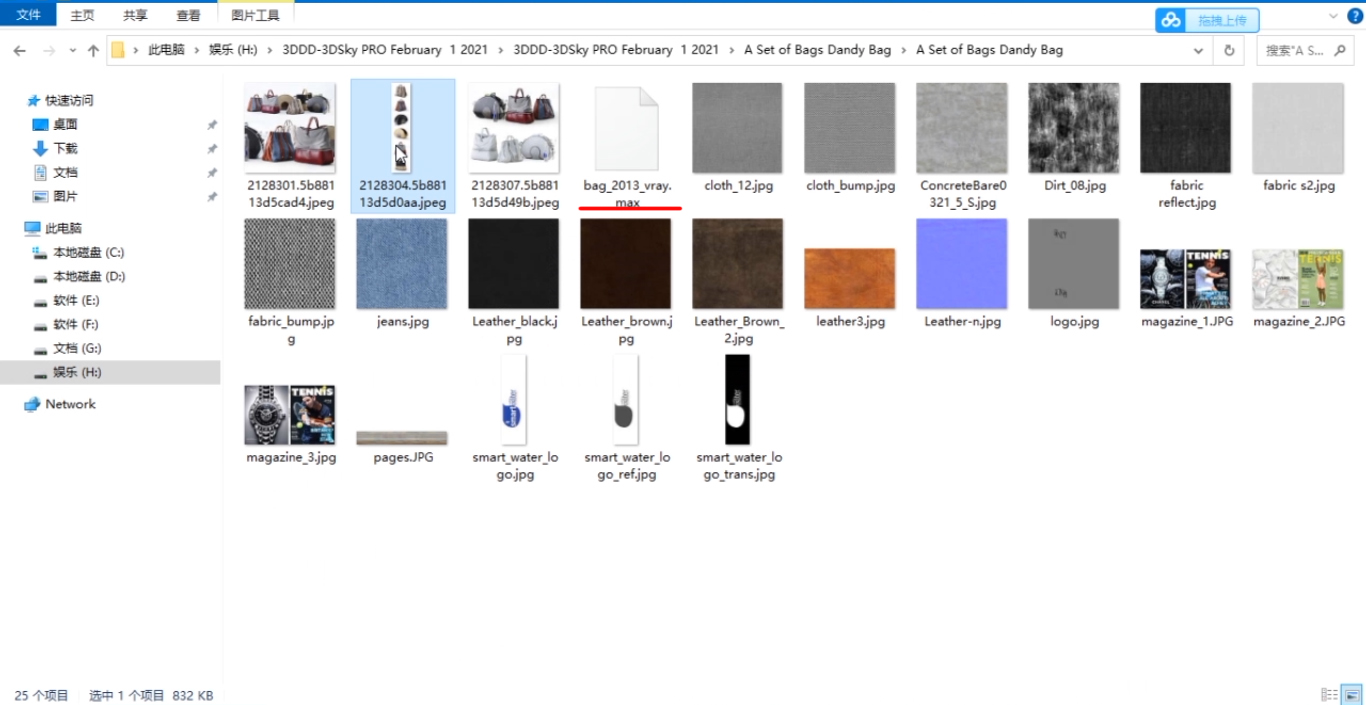Select logo.jpg file
This screenshot has width=1366, height=705.
(x=1074, y=264)
